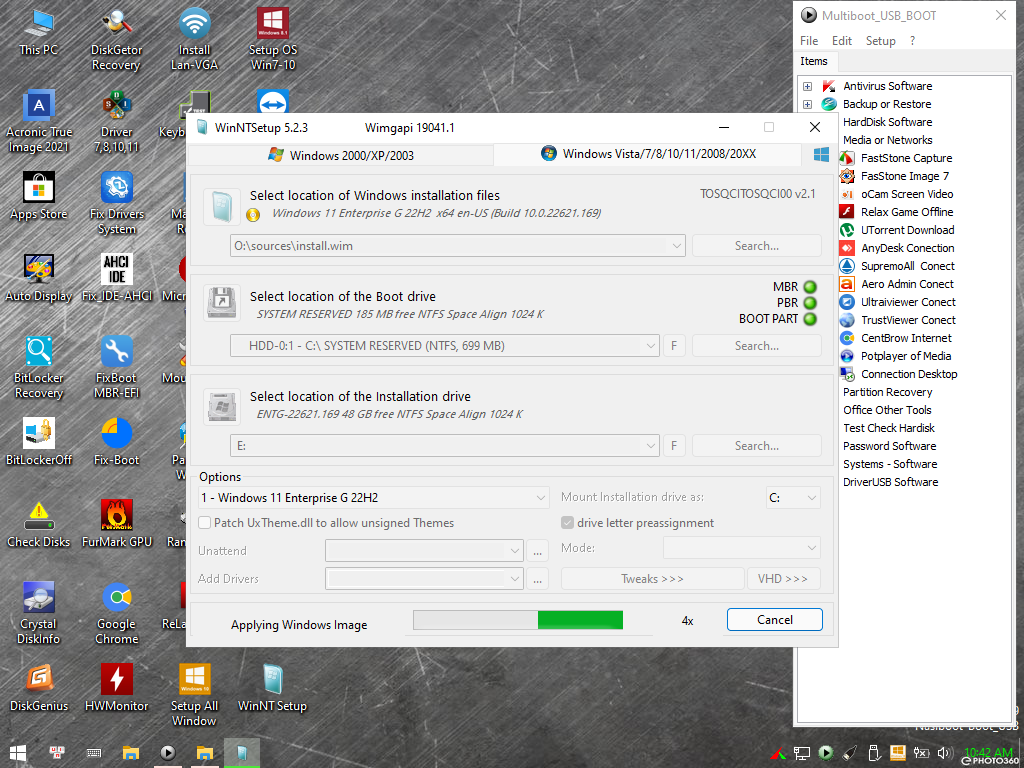The image size is (1024, 768).
Task: Open Check Disks desktop icon
Action: click(39, 524)
